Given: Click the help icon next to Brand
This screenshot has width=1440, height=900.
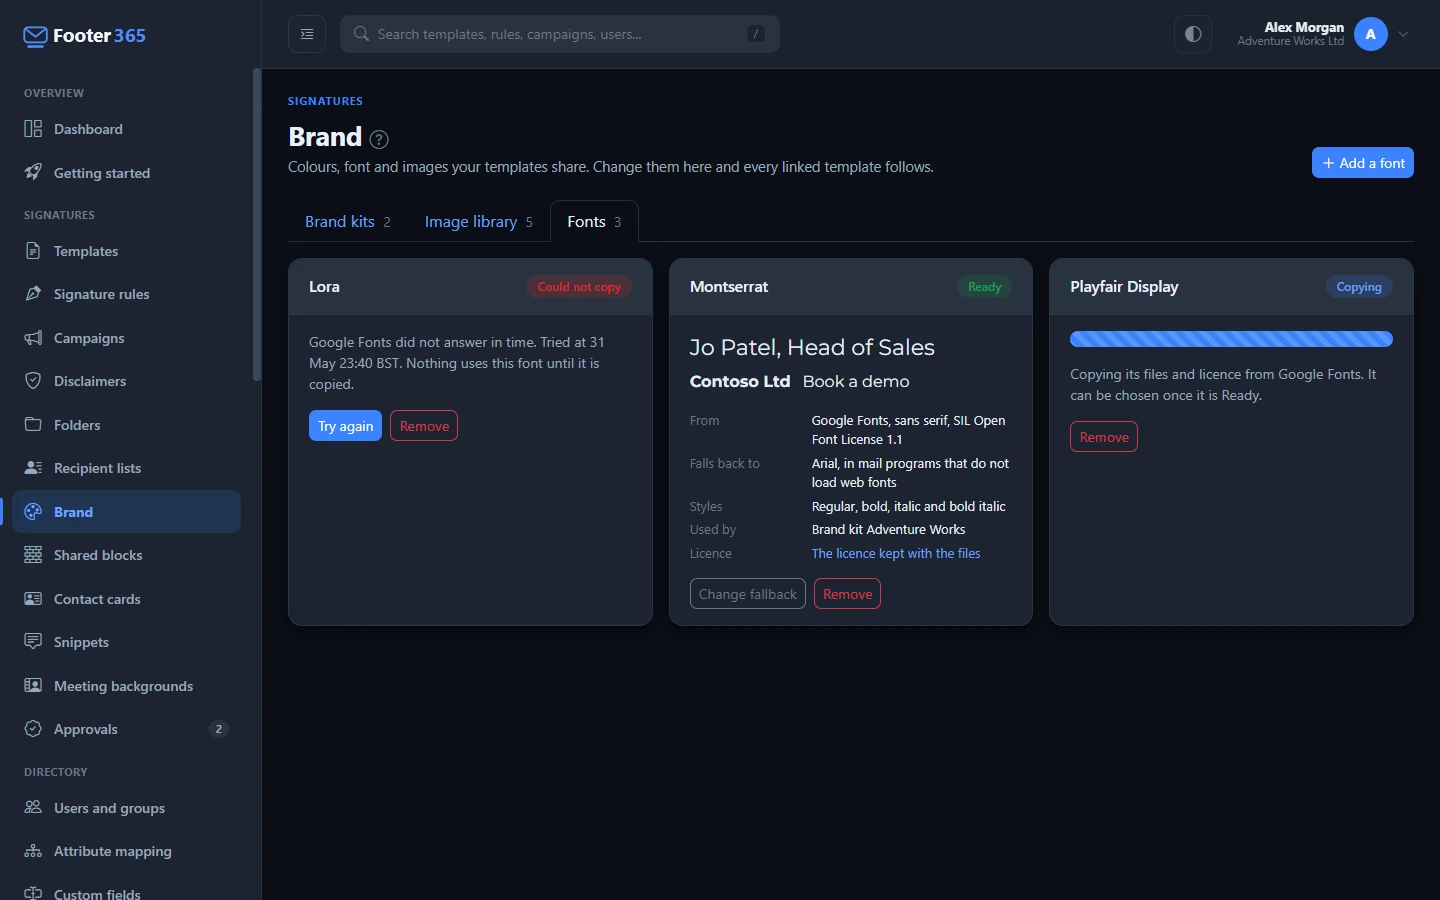Looking at the screenshot, I should click(x=379, y=139).
